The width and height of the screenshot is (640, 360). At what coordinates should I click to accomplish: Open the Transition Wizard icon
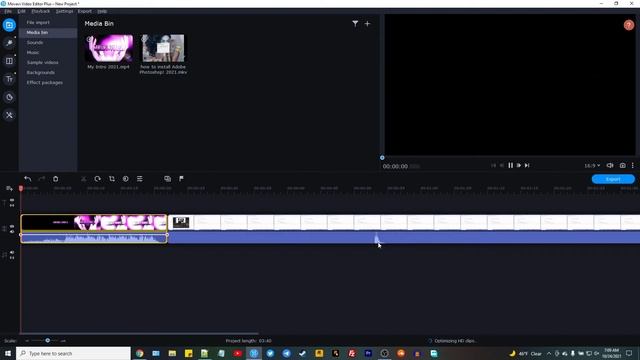pyautogui.click(x=167, y=179)
